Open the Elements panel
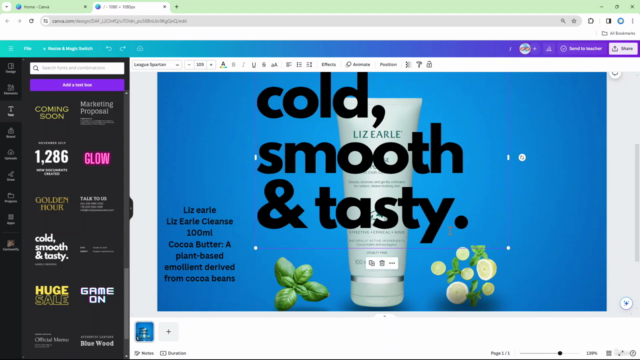 [x=11, y=89]
